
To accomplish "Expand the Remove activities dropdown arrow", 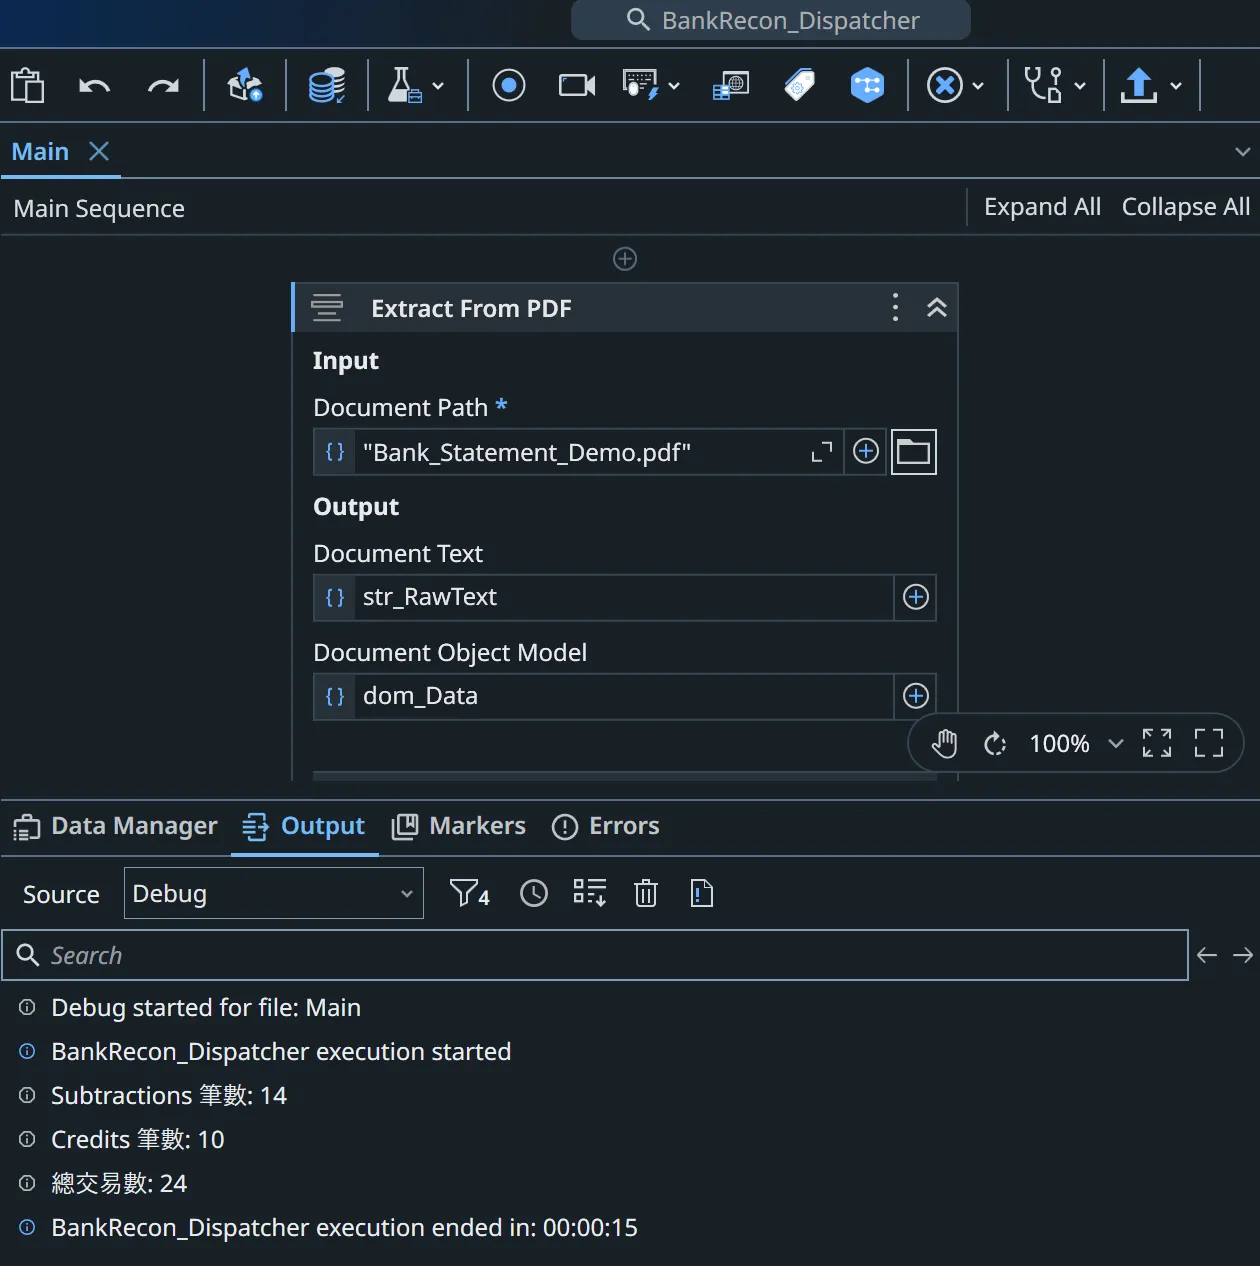I will tap(978, 85).
